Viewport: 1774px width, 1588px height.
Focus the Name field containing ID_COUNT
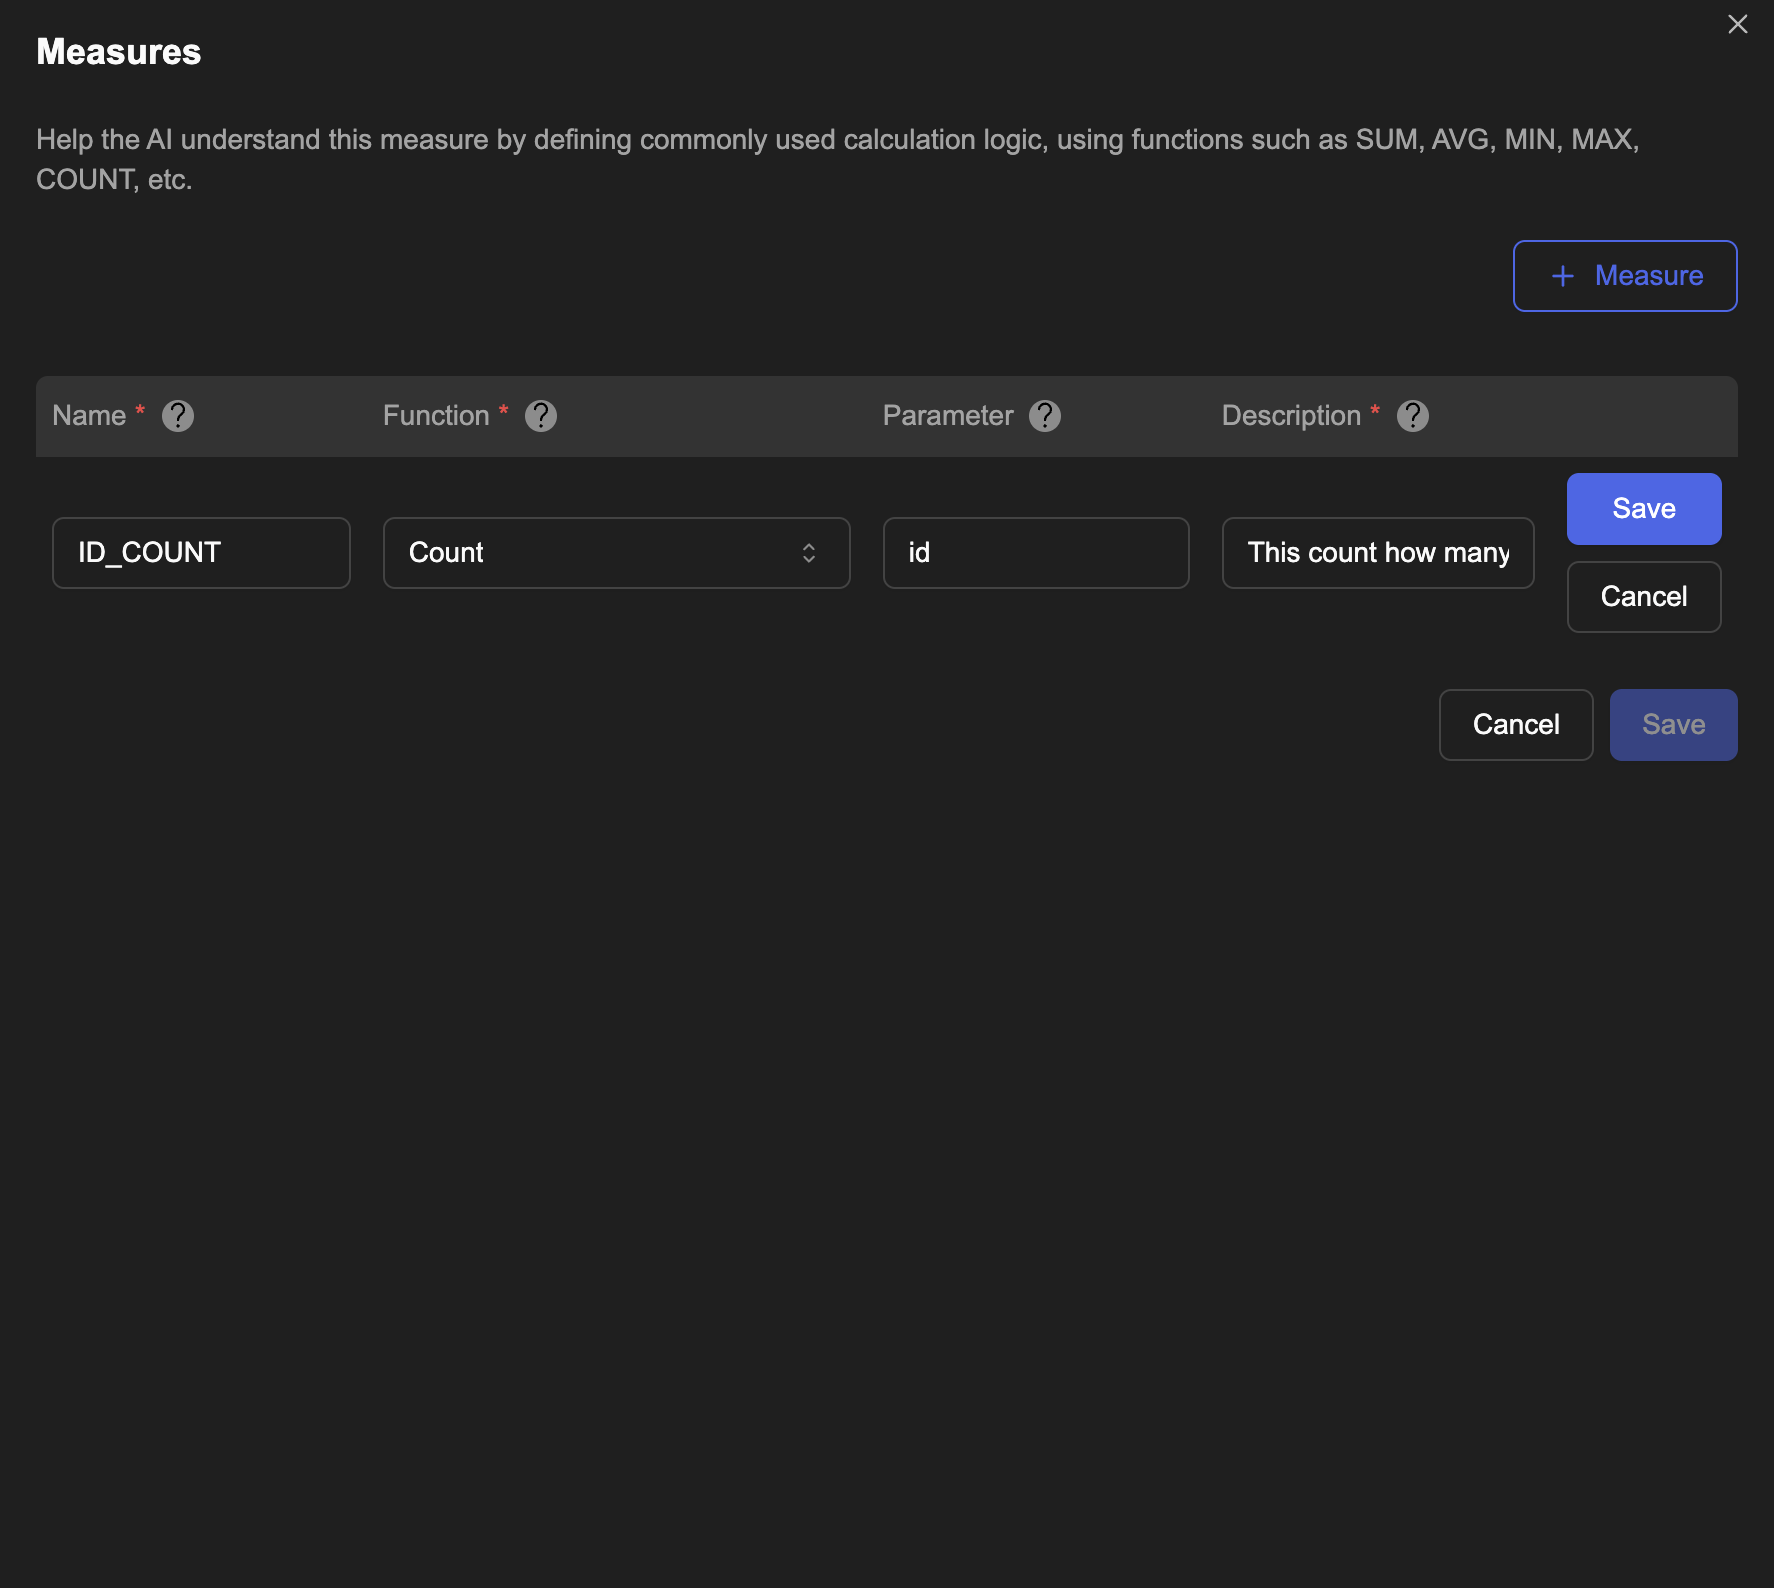(201, 553)
